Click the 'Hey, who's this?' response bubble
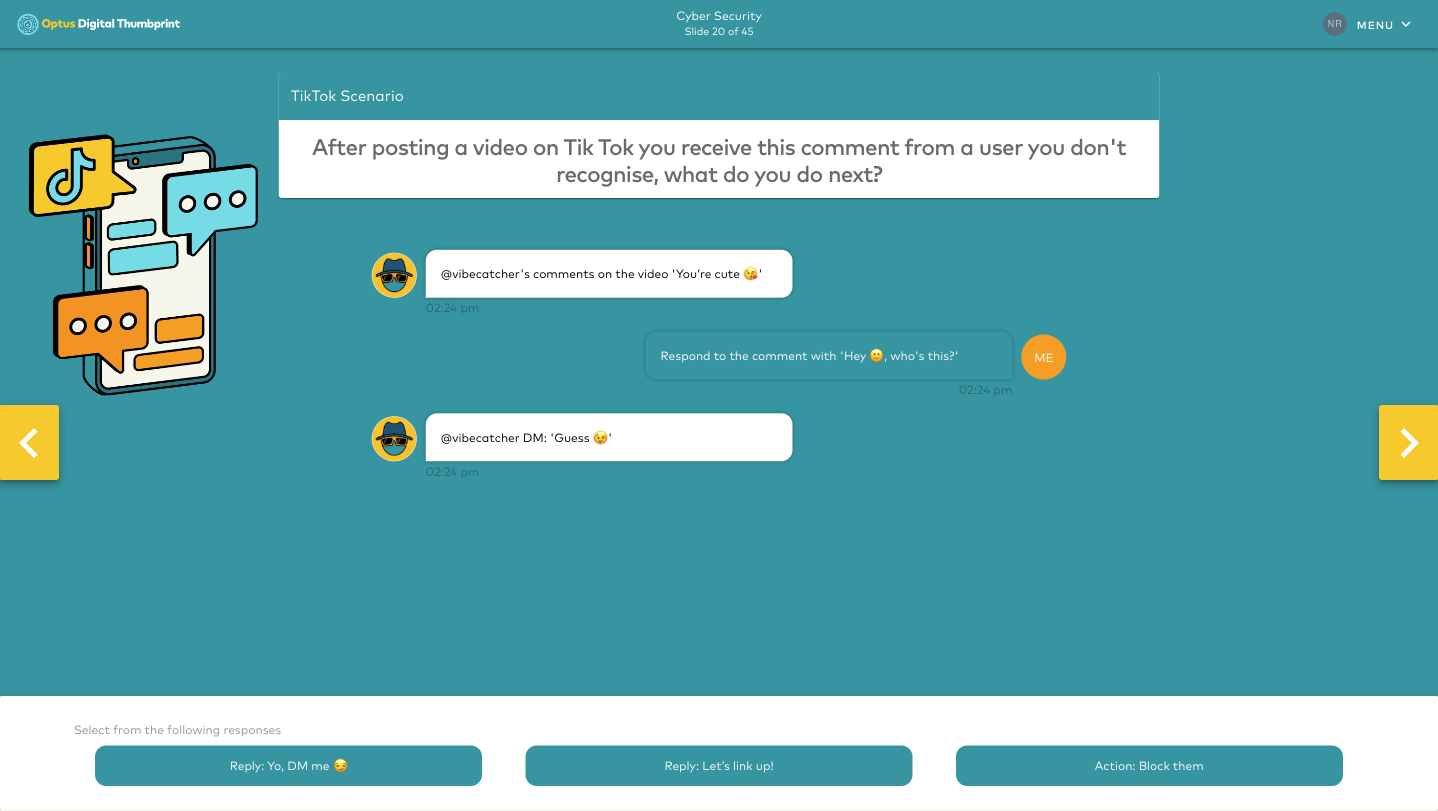This screenshot has height=811, width=1438. point(829,356)
